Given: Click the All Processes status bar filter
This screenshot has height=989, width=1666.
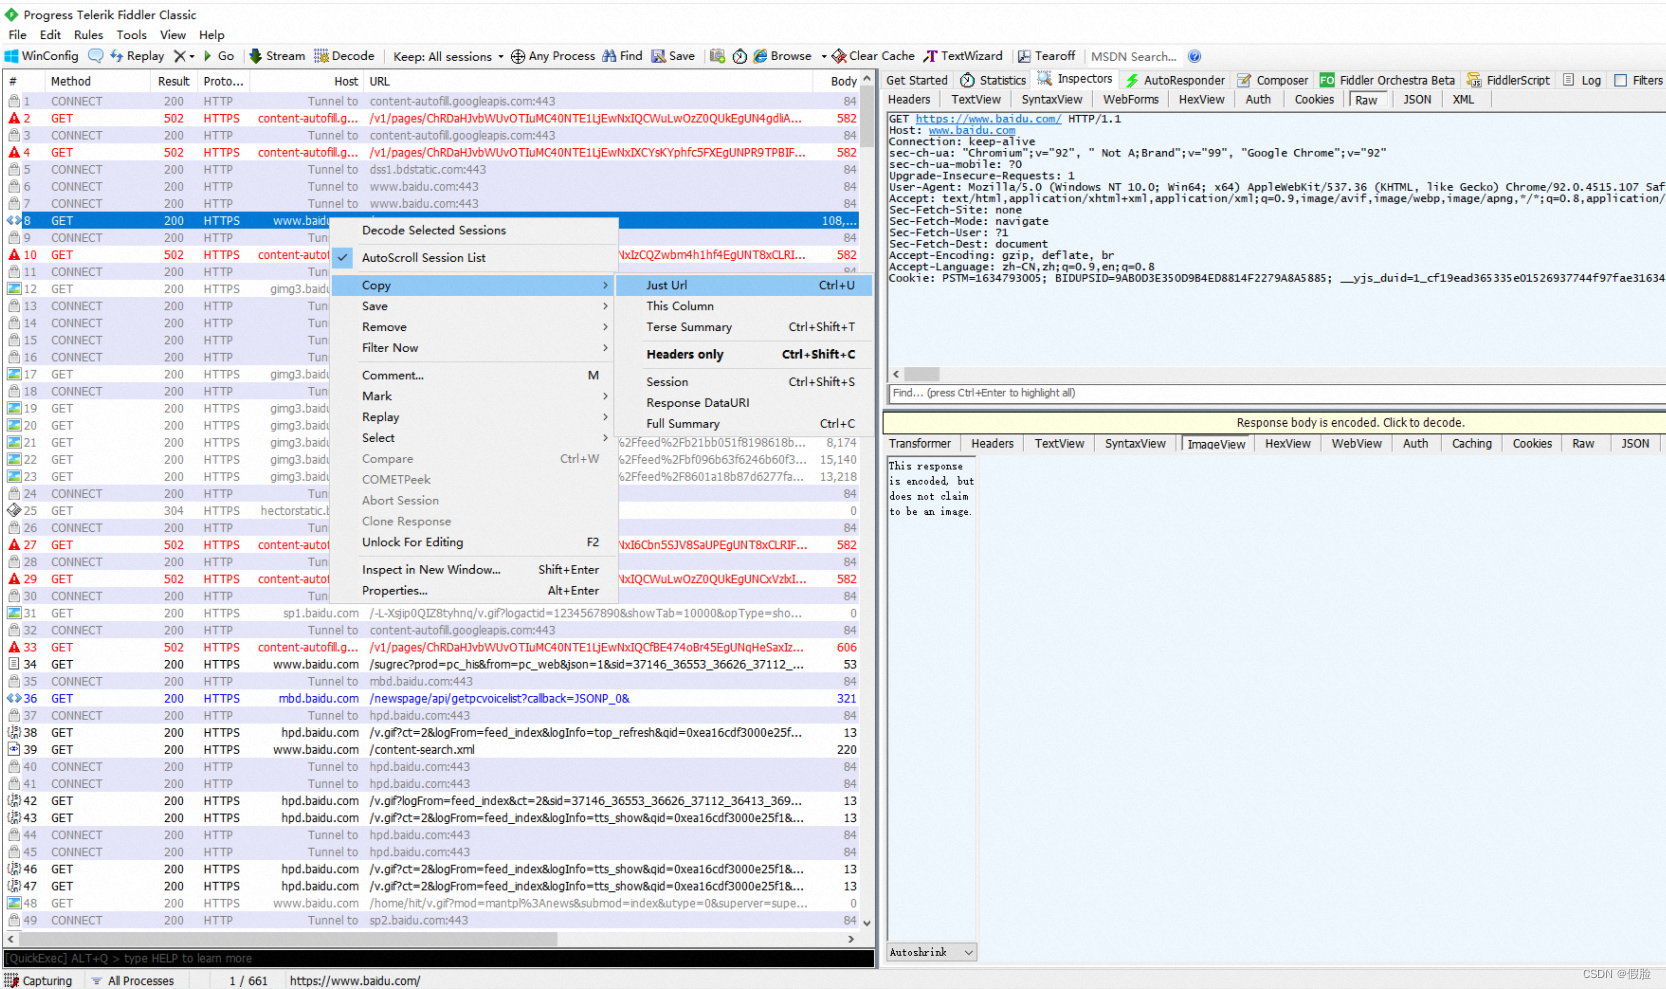Looking at the screenshot, I should (x=133, y=981).
